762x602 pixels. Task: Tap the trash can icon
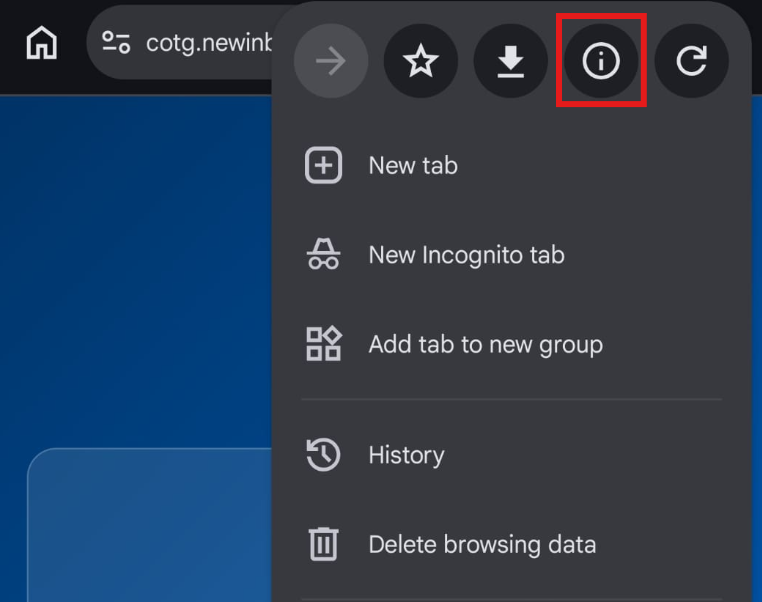[x=324, y=544]
